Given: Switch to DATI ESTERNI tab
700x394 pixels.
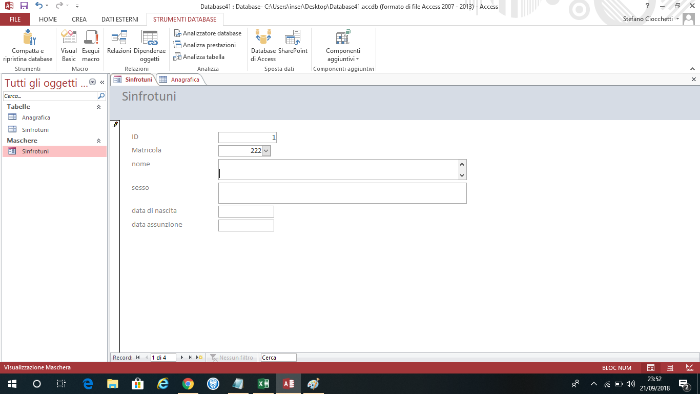Looking at the screenshot, I should (120, 20).
